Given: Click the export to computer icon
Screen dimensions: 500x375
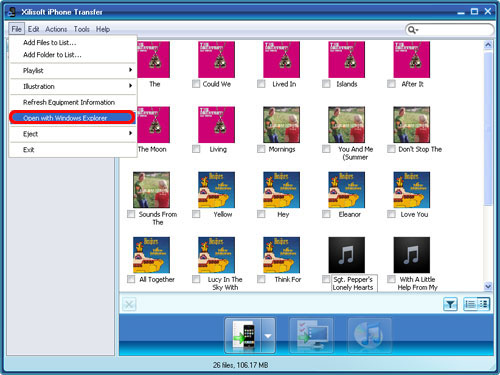Looking at the screenshot, I should tap(312, 335).
